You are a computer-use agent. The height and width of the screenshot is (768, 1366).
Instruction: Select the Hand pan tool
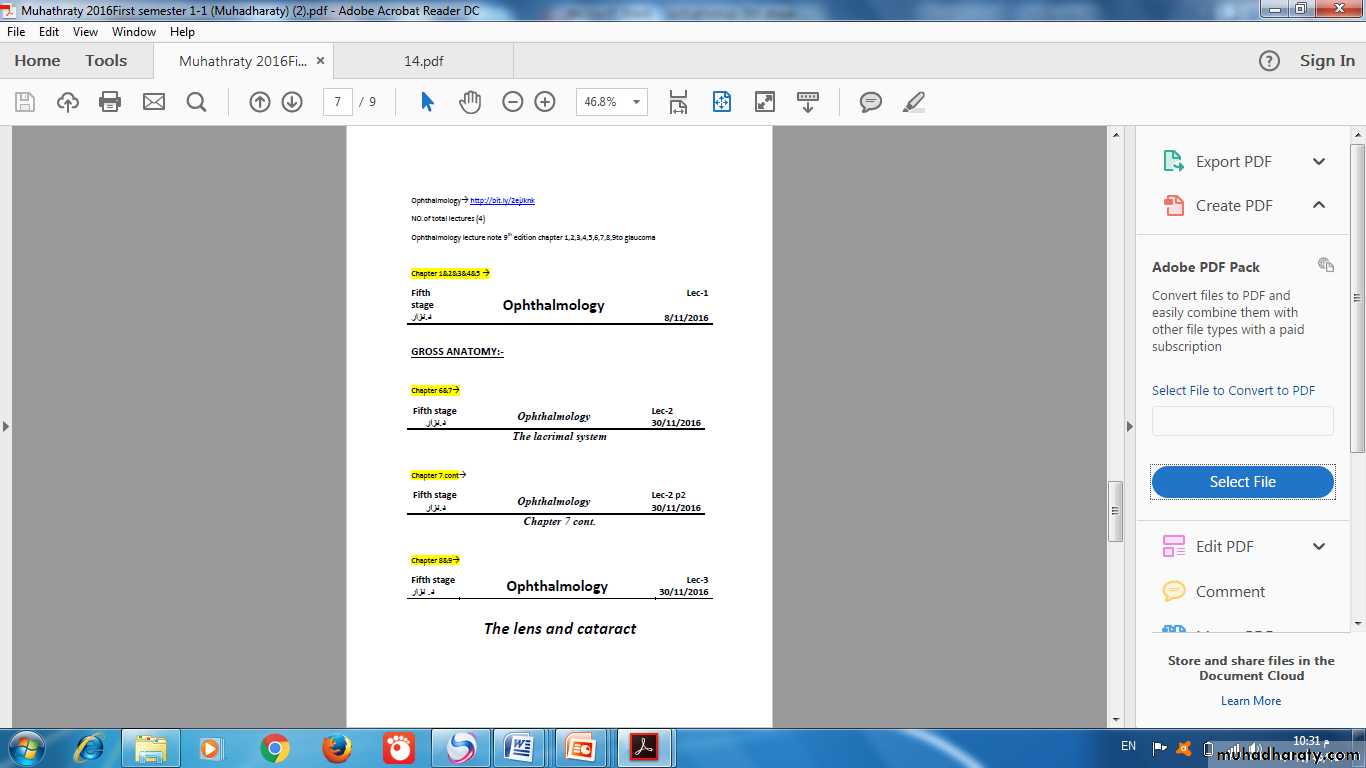[x=470, y=102]
